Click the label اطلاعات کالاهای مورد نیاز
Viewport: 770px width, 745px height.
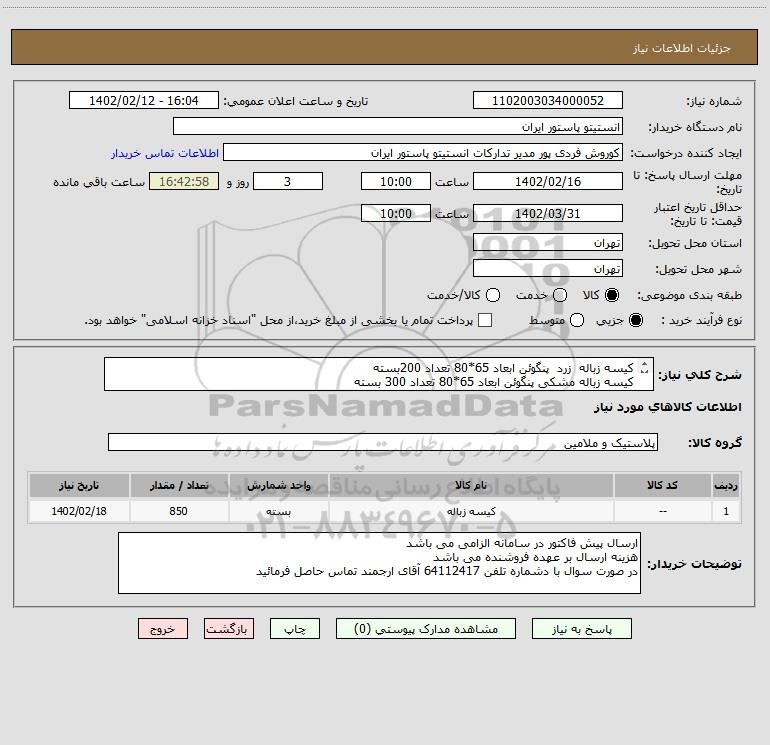click(667, 407)
